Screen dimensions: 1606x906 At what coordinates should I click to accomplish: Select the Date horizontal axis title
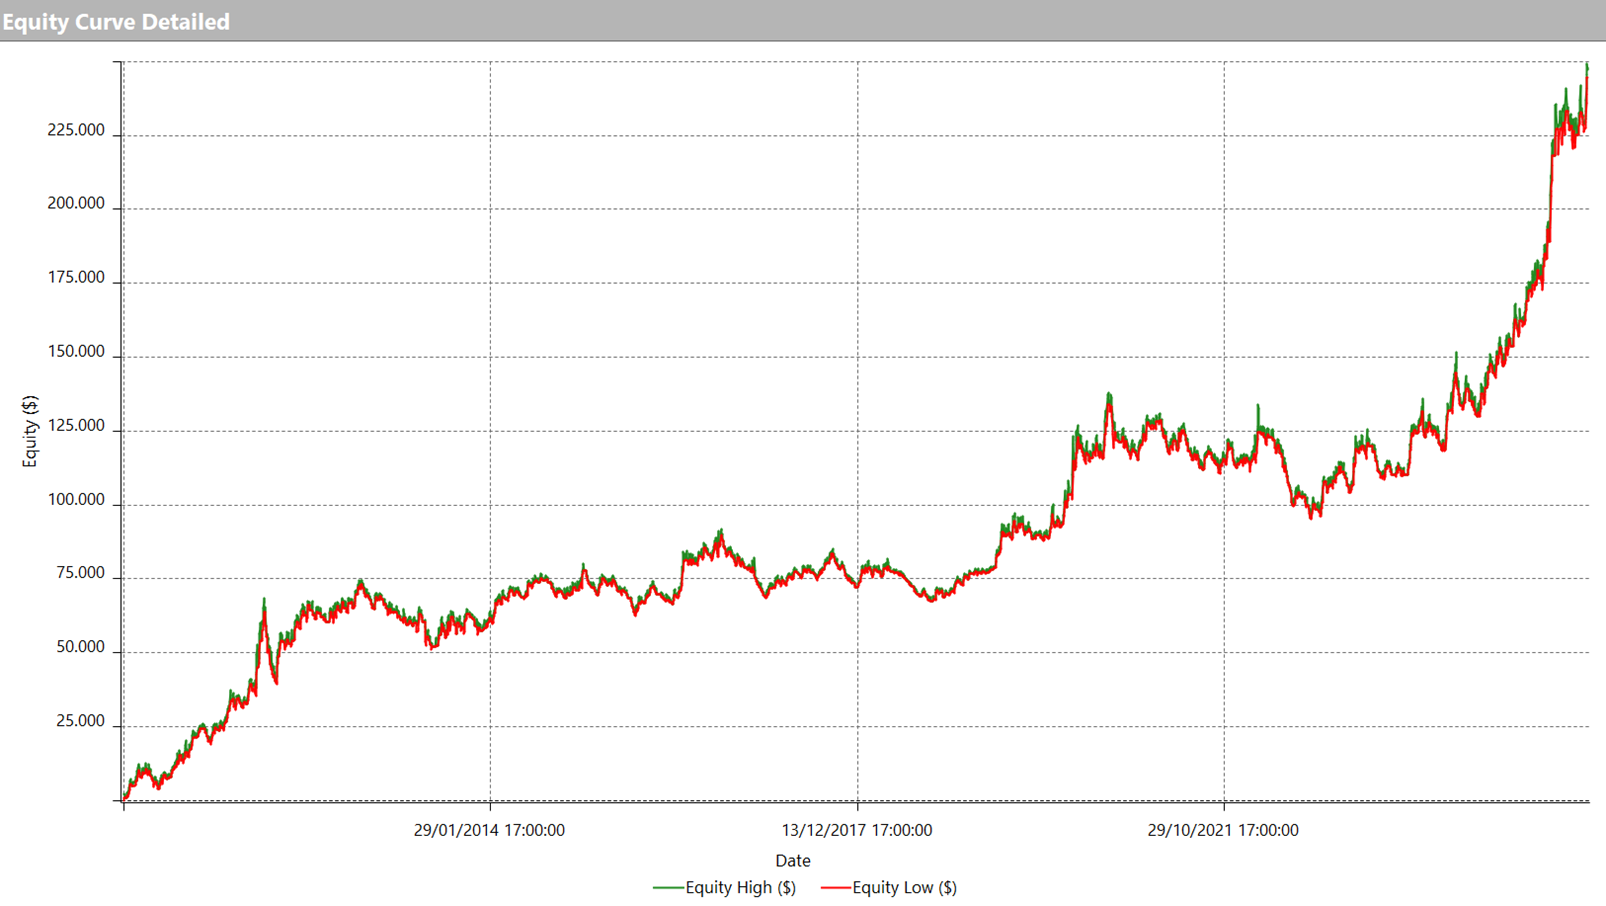(x=792, y=860)
